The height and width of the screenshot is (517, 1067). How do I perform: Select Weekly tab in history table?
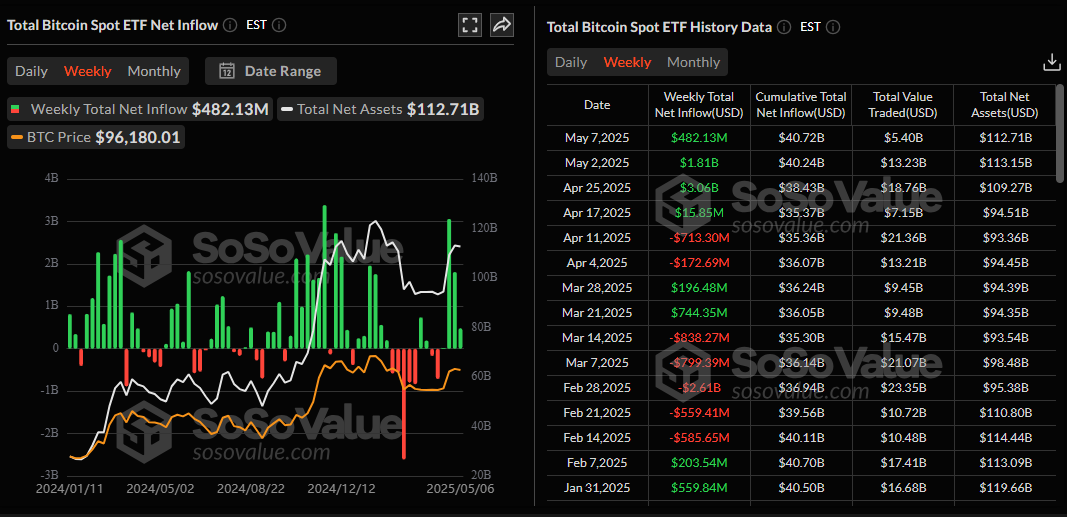coord(627,62)
